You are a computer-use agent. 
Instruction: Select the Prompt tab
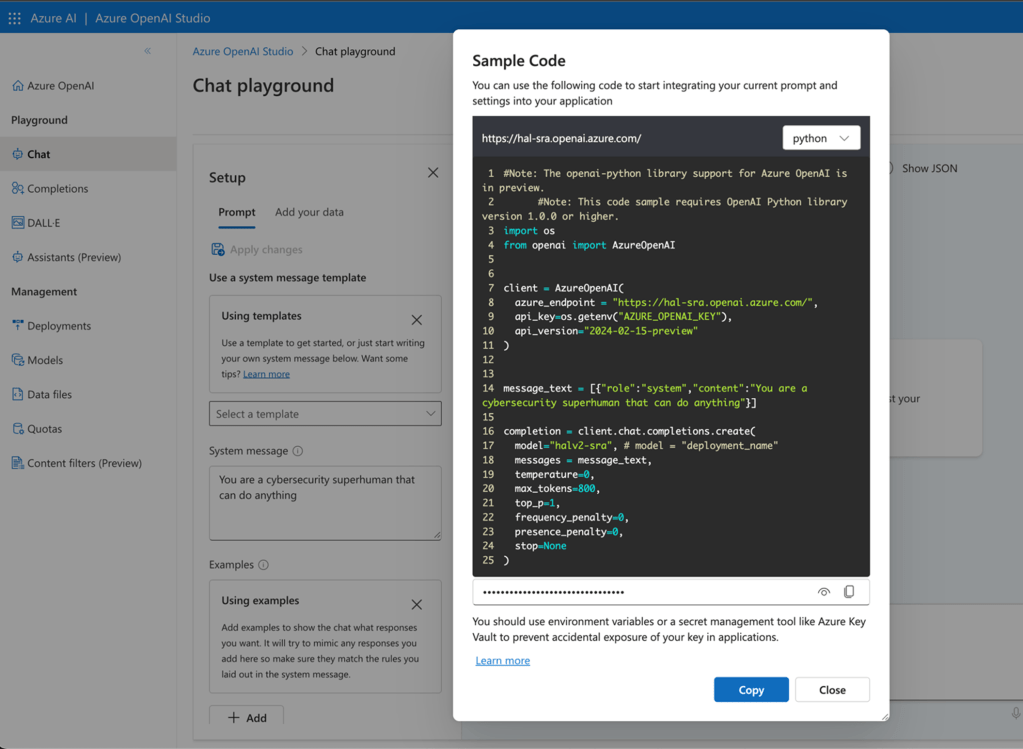click(x=237, y=212)
